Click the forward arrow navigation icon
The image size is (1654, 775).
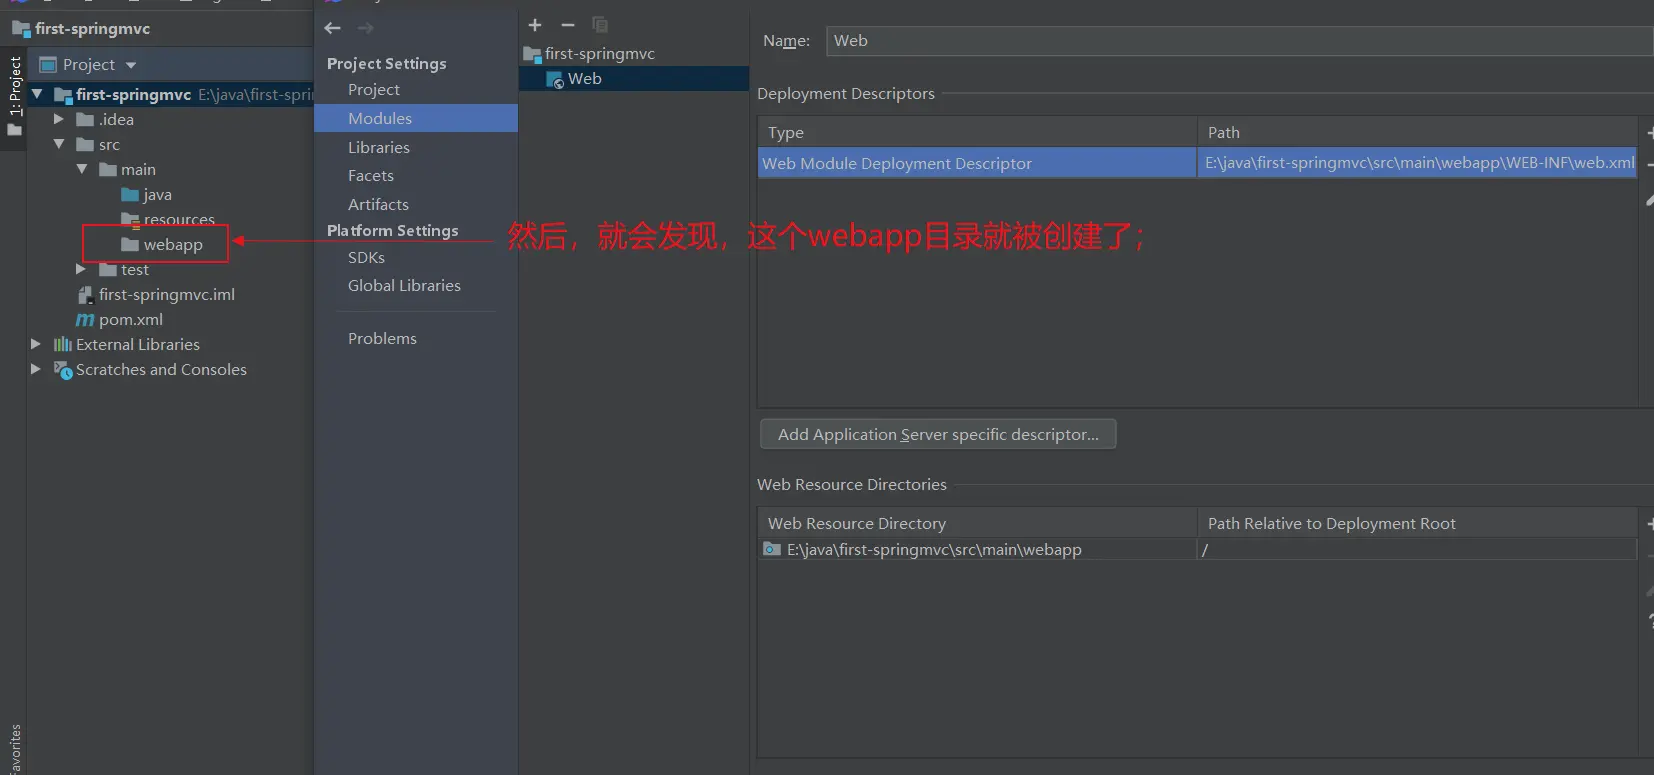(x=366, y=28)
